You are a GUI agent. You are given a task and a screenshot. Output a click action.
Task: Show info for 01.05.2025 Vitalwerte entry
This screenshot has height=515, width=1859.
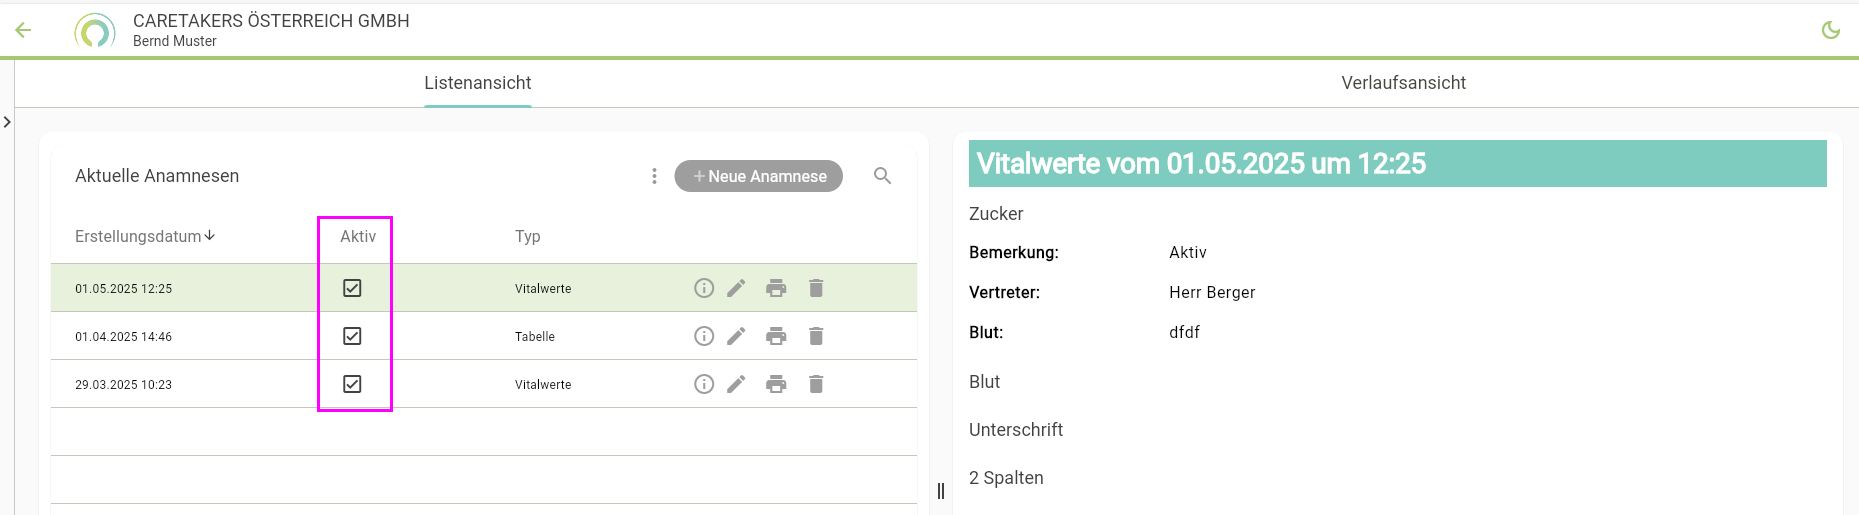click(x=704, y=288)
